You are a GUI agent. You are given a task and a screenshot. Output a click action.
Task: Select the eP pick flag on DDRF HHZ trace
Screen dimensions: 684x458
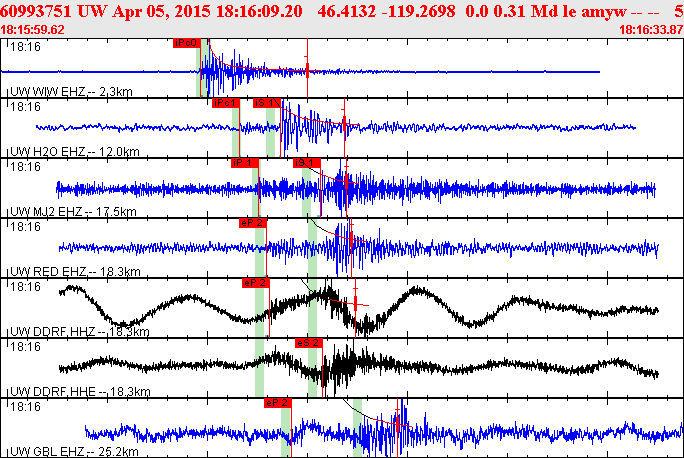pyautogui.click(x=256, y=283)
